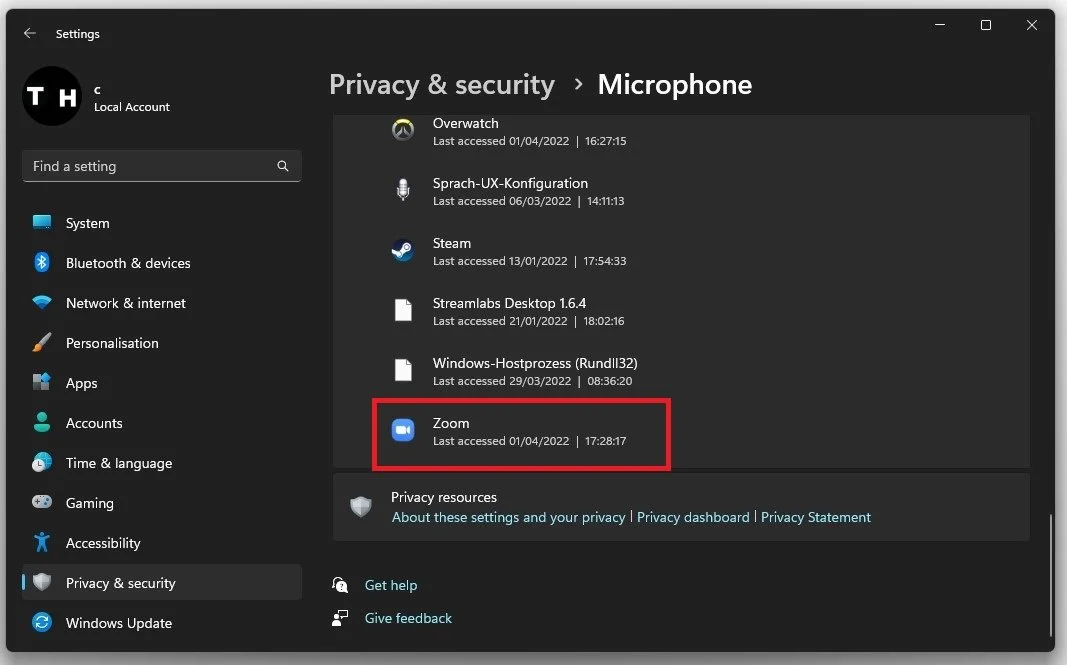Click the Overwatch app icon
Viewport: 1067px width, 665px height.
tap(402, 130)
